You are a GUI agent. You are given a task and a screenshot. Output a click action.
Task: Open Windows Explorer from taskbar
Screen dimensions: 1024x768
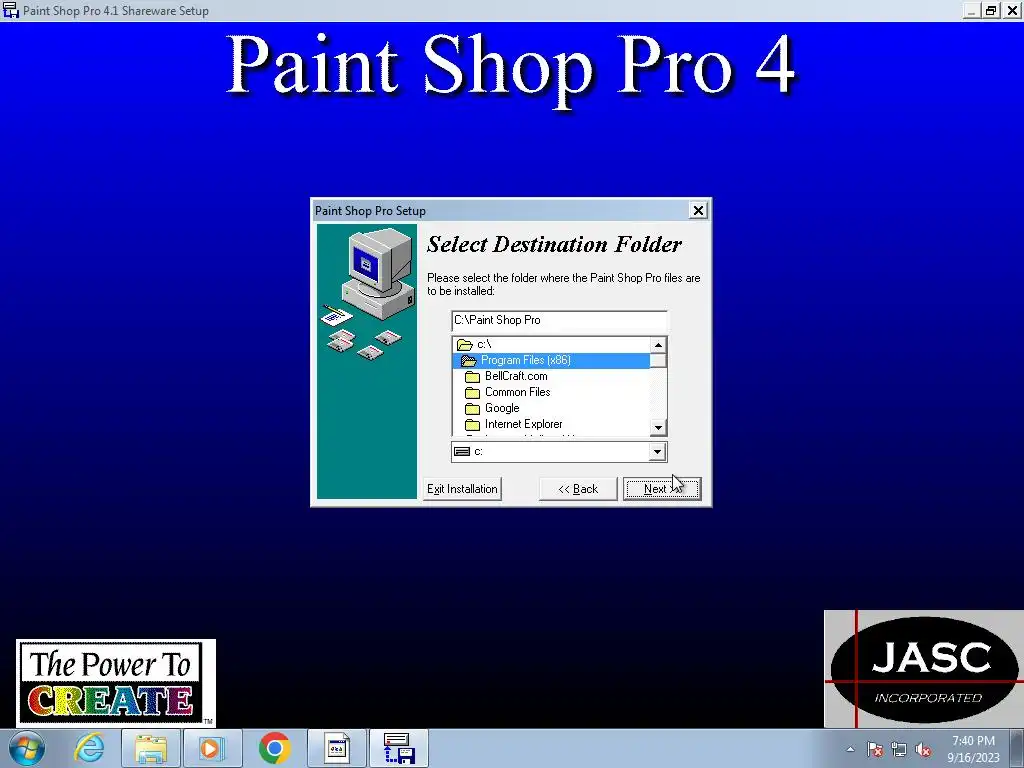pos(150,748)
